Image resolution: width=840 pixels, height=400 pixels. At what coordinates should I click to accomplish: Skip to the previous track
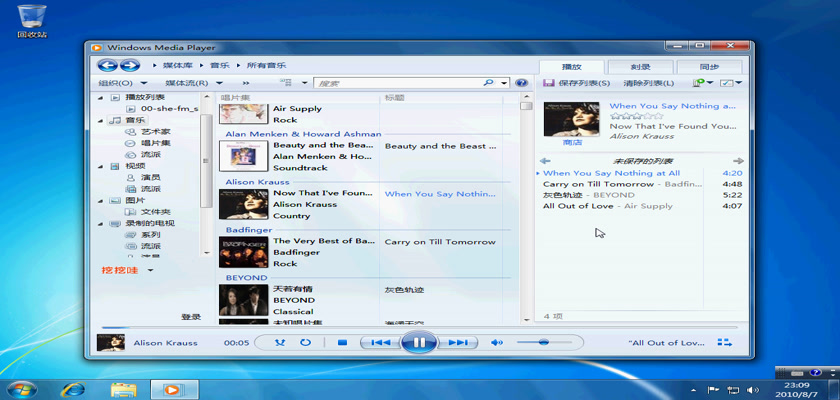point(380,343)
